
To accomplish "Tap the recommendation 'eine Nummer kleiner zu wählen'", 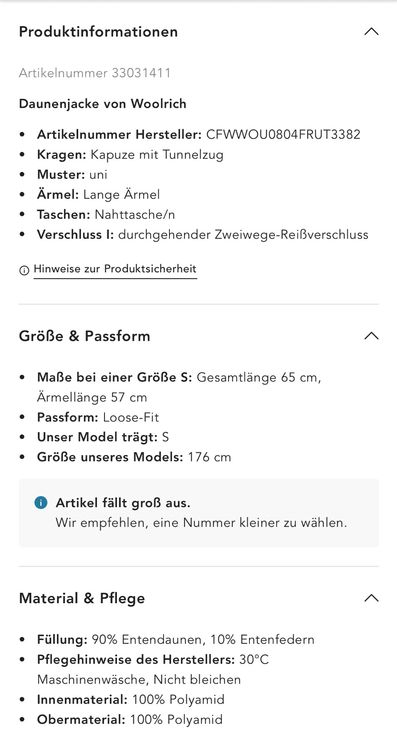I will pos(250,523).
